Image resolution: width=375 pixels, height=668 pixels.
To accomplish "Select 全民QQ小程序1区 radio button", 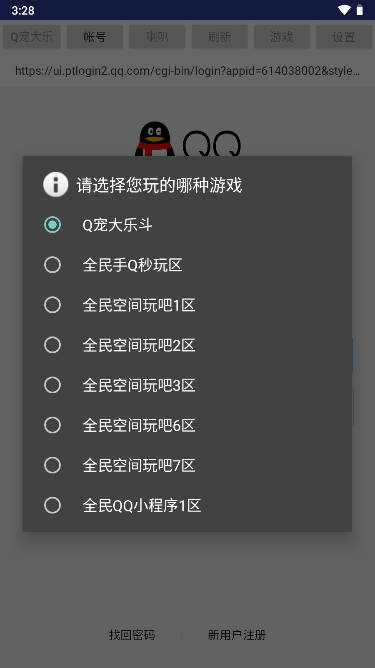I will 187,505.
